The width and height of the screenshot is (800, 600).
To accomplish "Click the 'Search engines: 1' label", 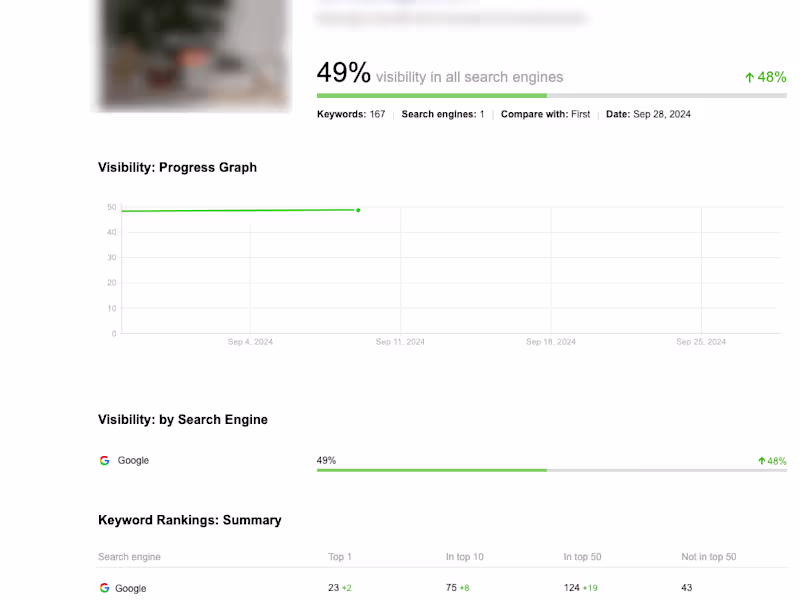I will pyautogui.click(x=442, y=115).
